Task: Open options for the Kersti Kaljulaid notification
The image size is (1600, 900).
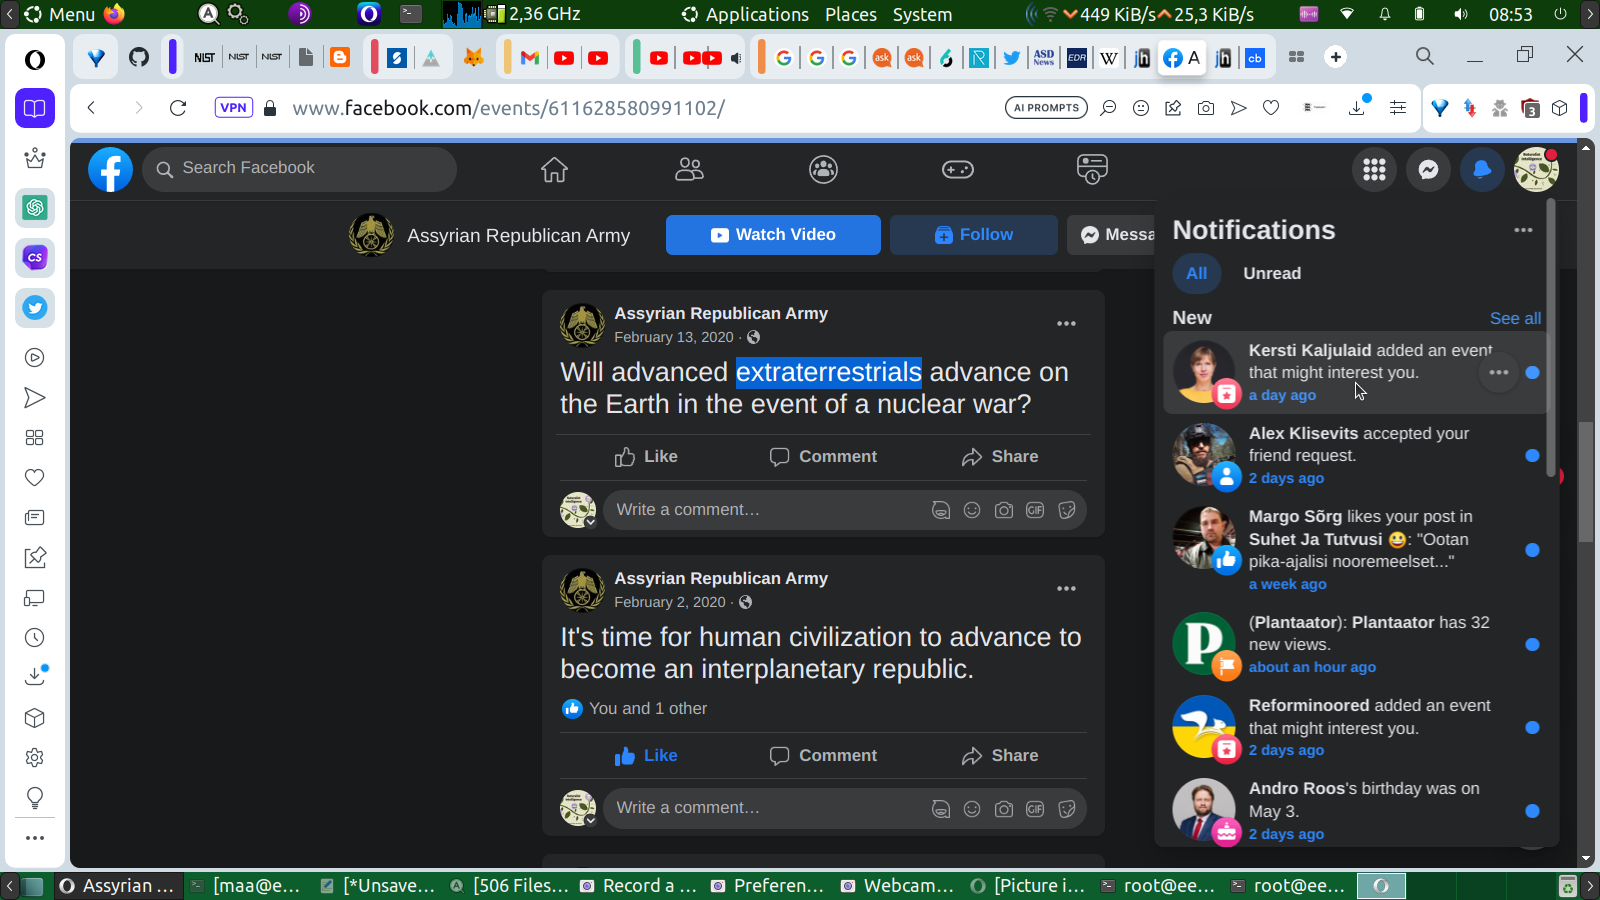Action: [x=1498, y=373]
